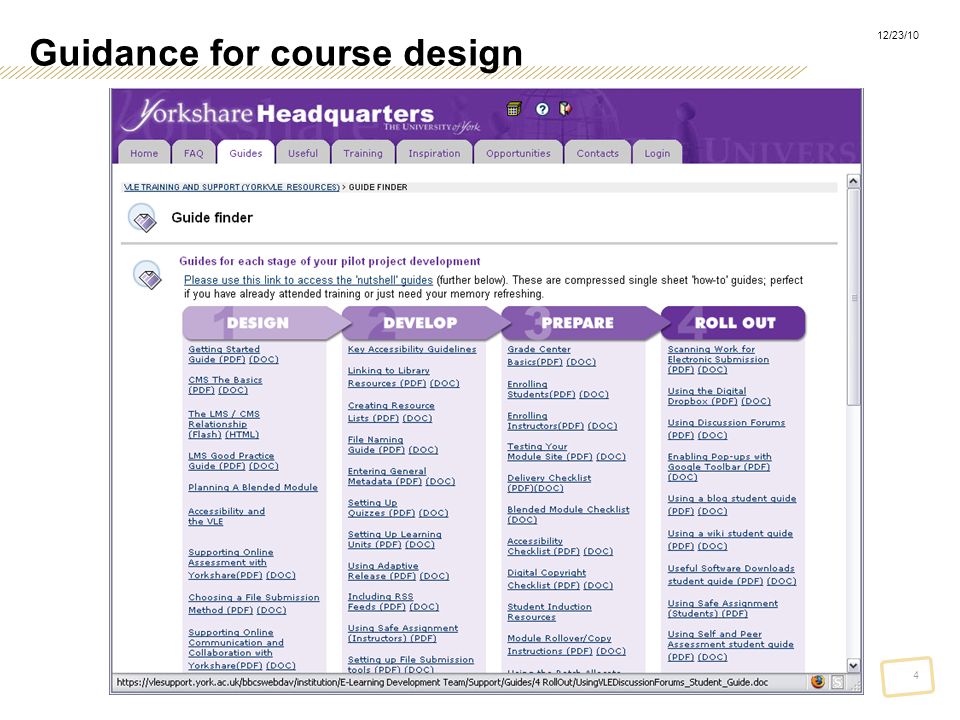Screen dimensions: 960x720
Task: Click the Login tab
Action: 657,153
